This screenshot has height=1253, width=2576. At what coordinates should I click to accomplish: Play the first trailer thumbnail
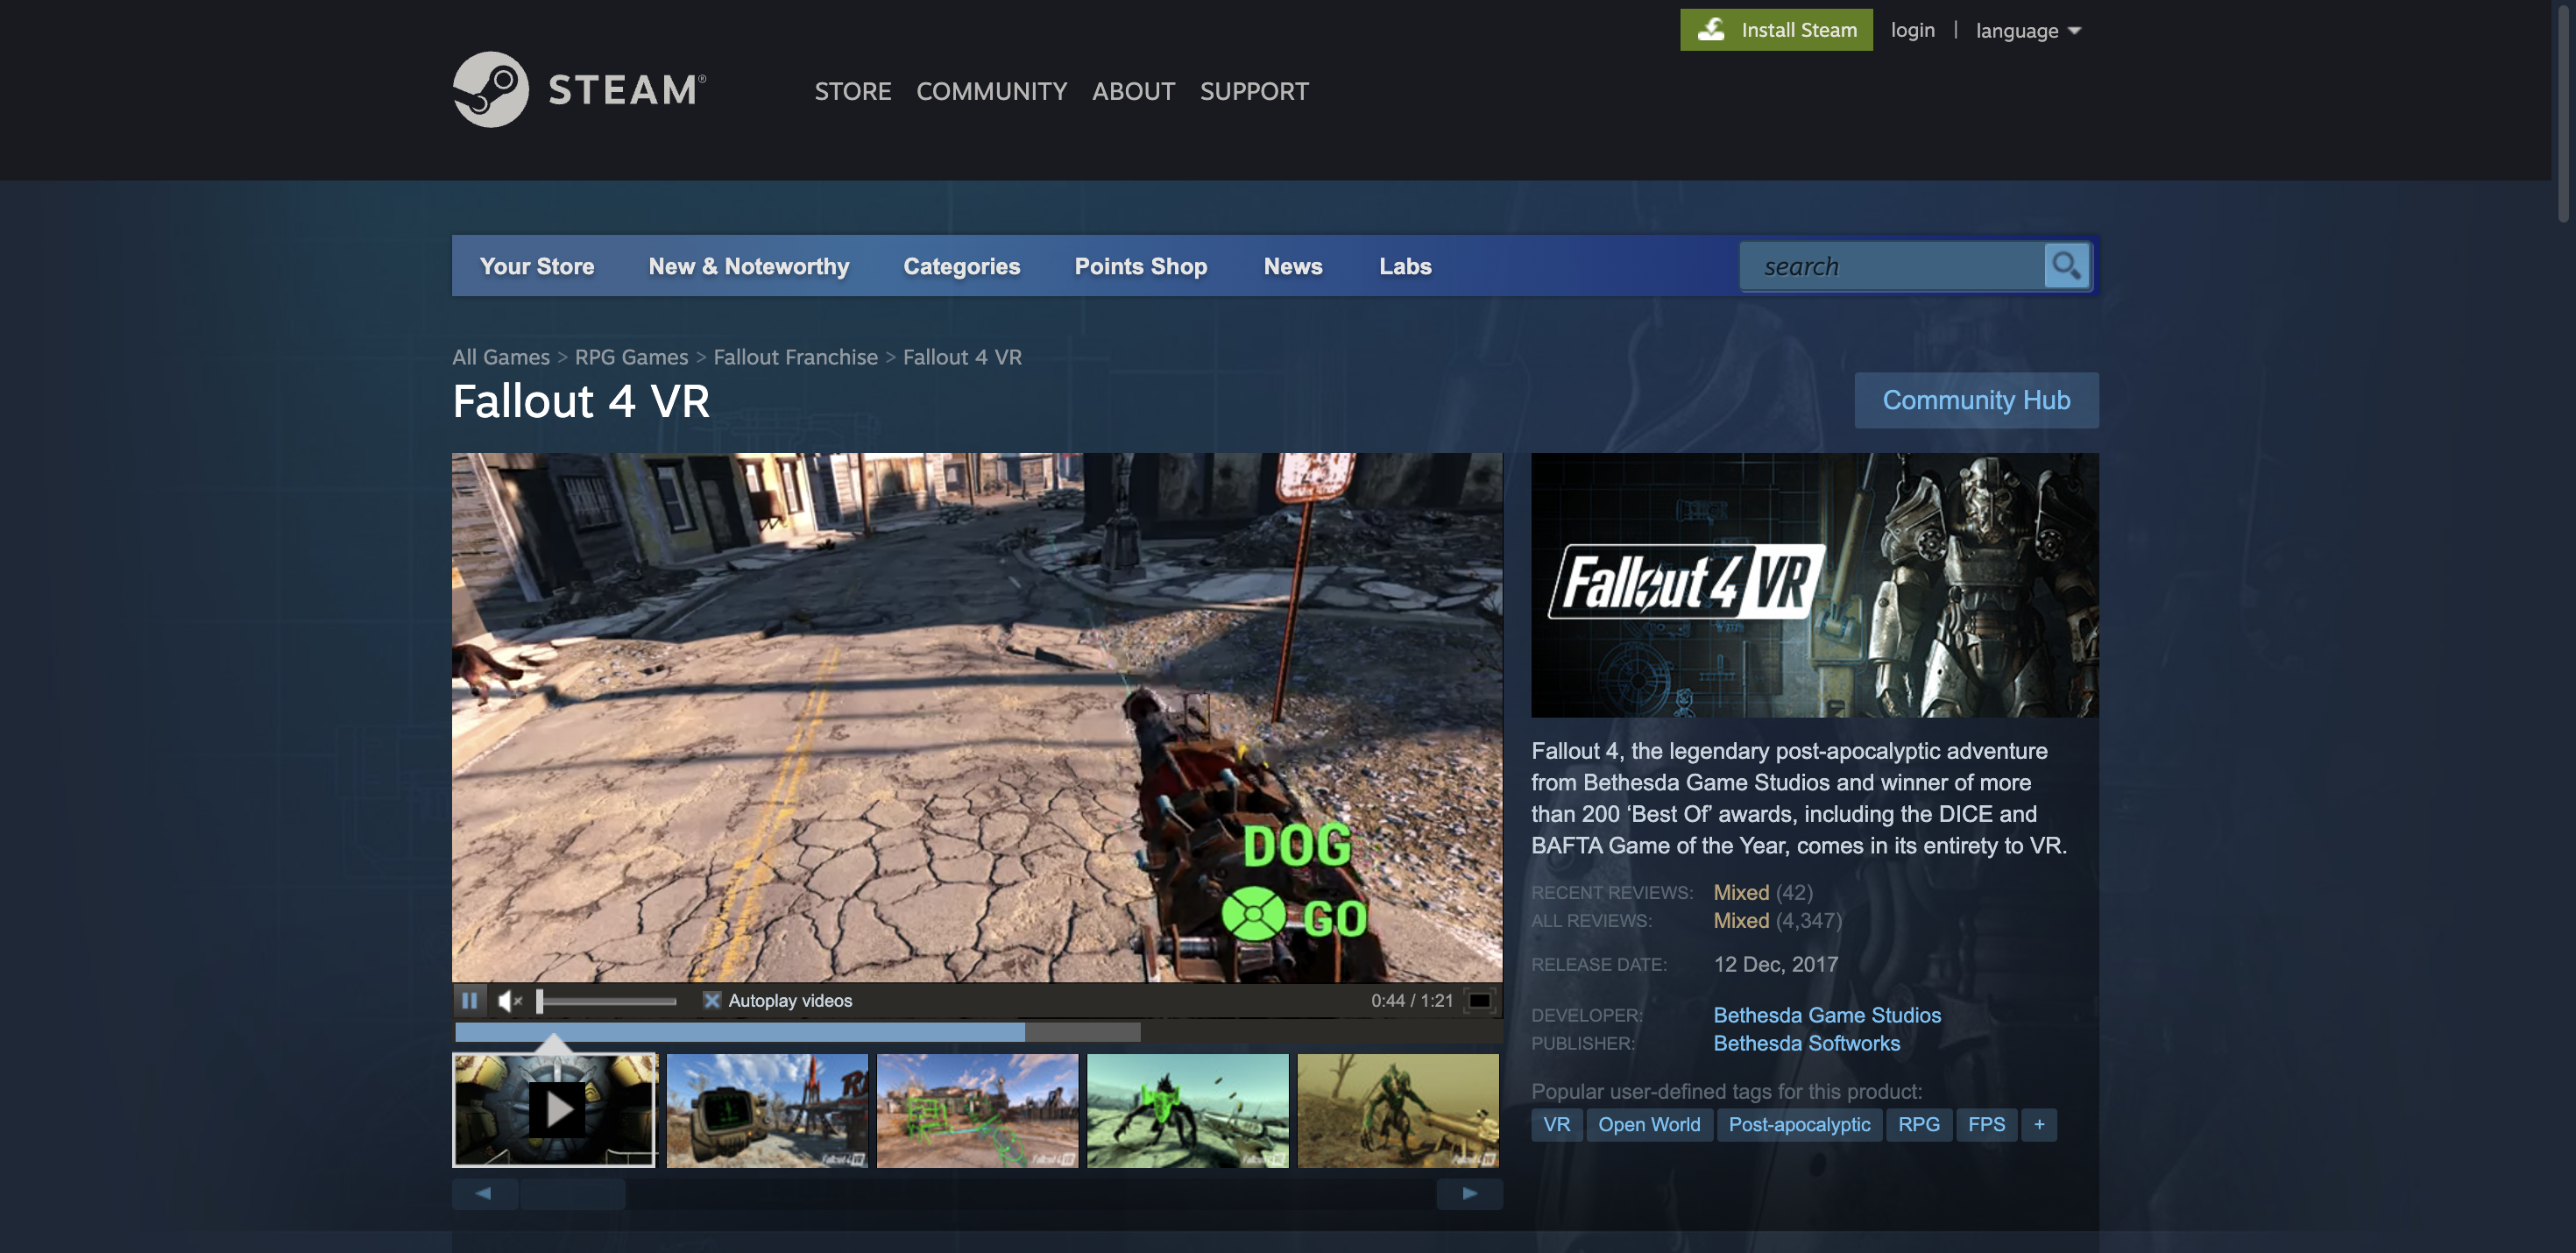[x=555, y=1110]
